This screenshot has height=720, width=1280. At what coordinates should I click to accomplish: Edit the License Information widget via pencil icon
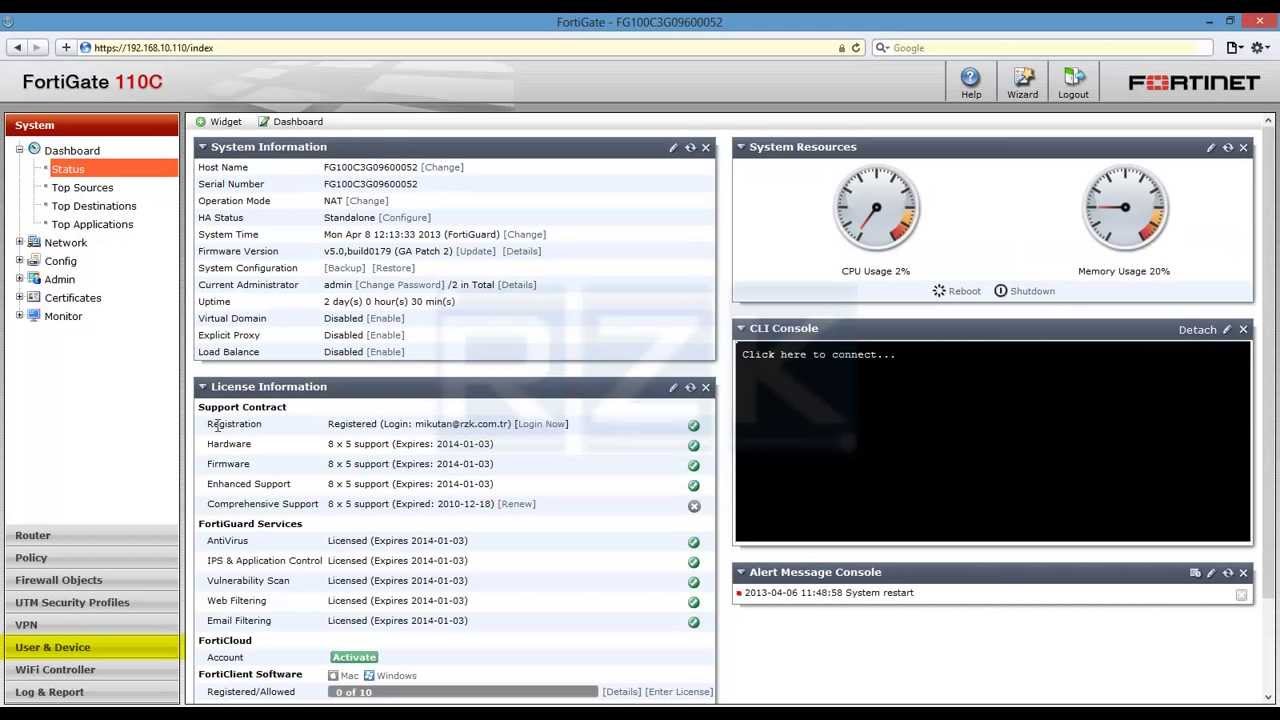[x=673, y=387]
